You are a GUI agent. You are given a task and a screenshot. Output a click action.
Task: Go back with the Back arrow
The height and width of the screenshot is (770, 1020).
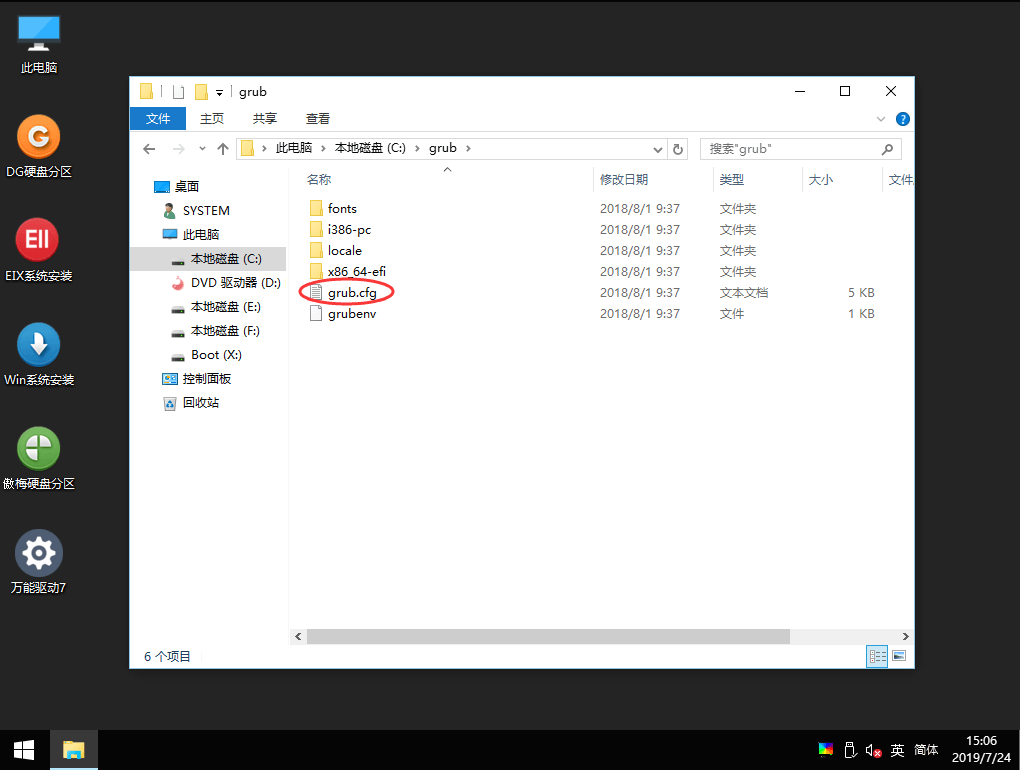click(x=150, y=149)
